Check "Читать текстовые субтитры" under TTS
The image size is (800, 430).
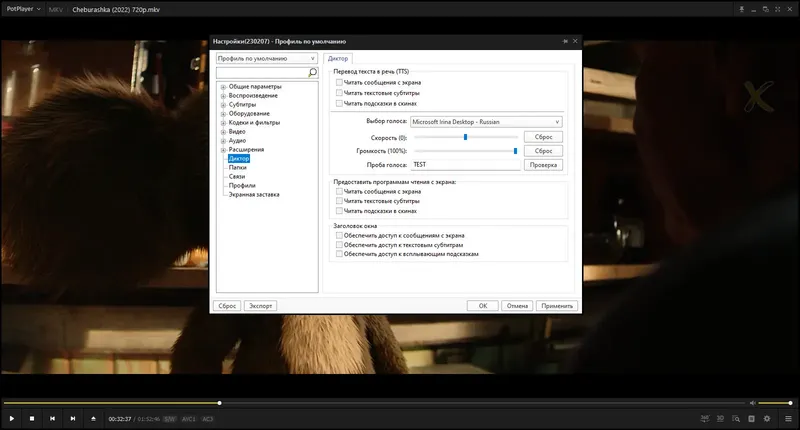(340, 92)
